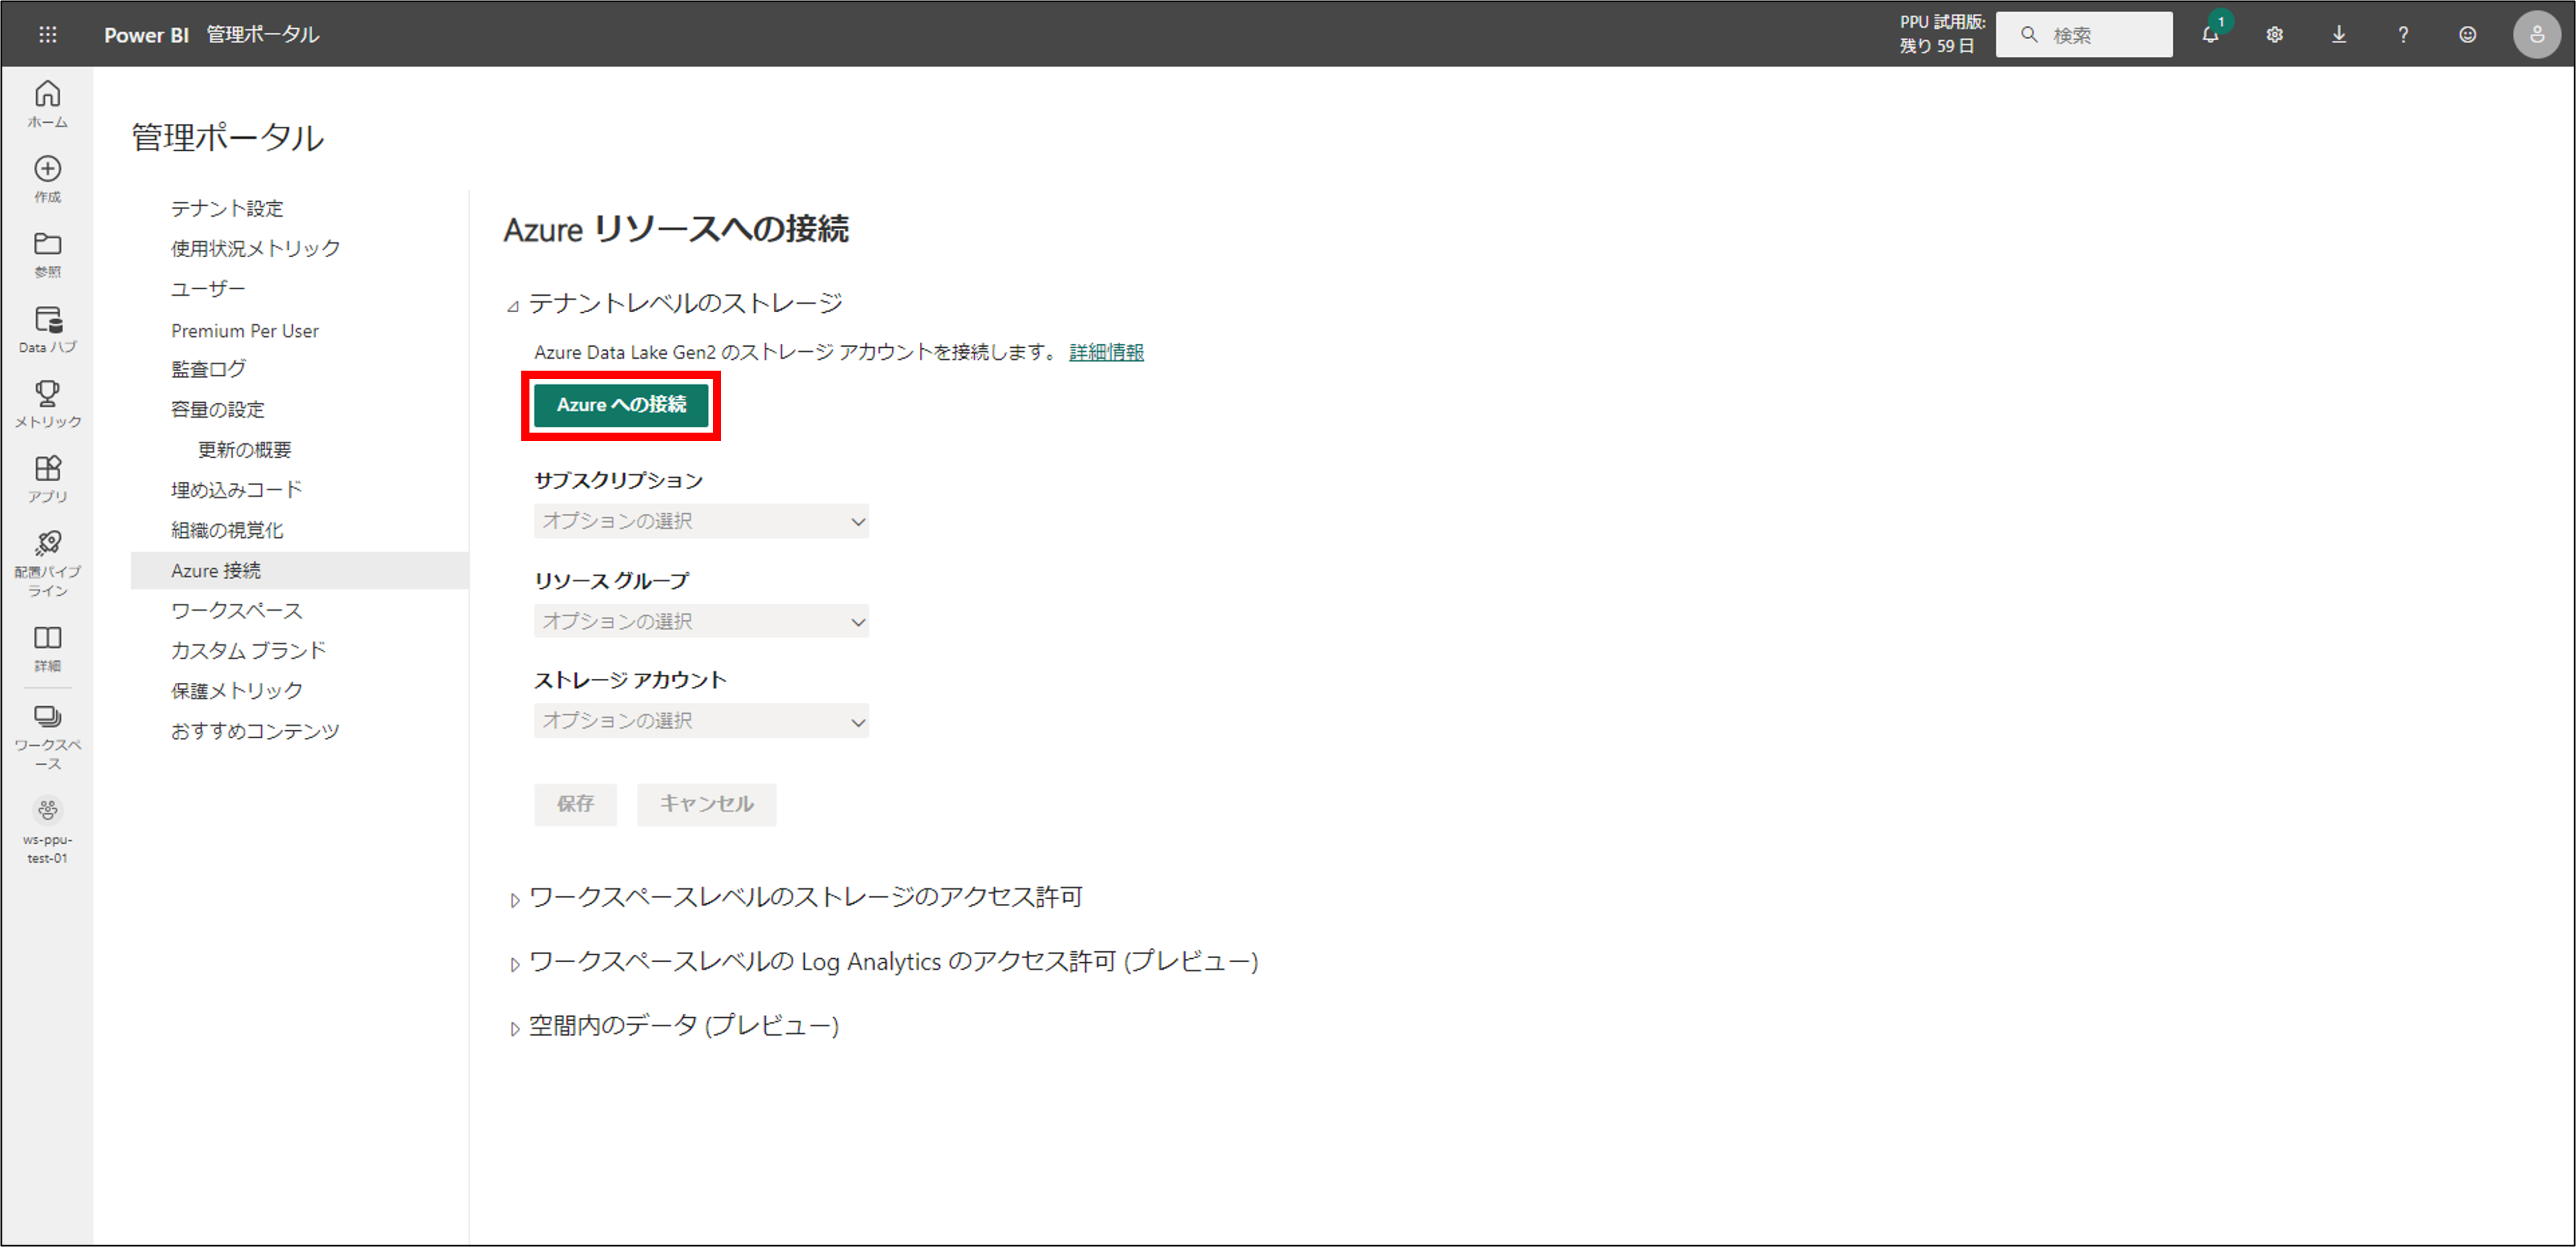Expand ワークスペースレベルのストレージのアクセス許可
Image resolution: width=2576 pixels, height=1247 pixels.
point(514,900)
